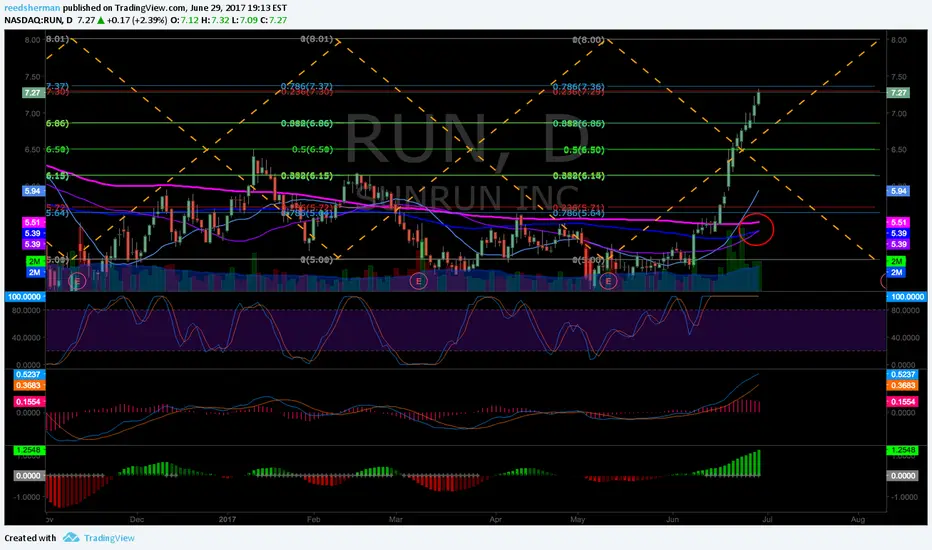The width and height of the screenshot is (932, 550).
Task: Click the Apr label on time axis
Action: [x=496, y=519]
